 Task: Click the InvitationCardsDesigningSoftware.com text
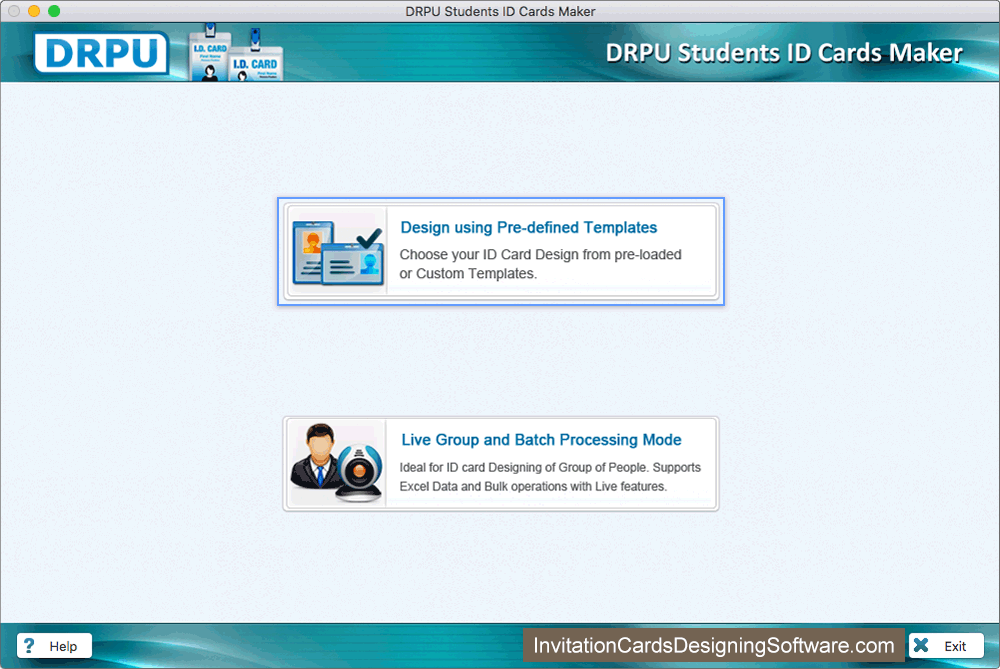click(714, 645)
